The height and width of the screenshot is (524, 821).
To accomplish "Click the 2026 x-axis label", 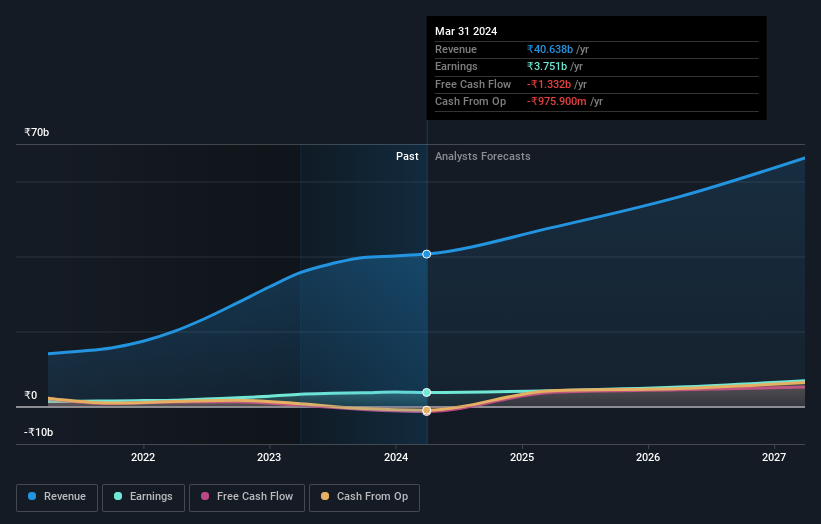I will click(x=648, y=458).
